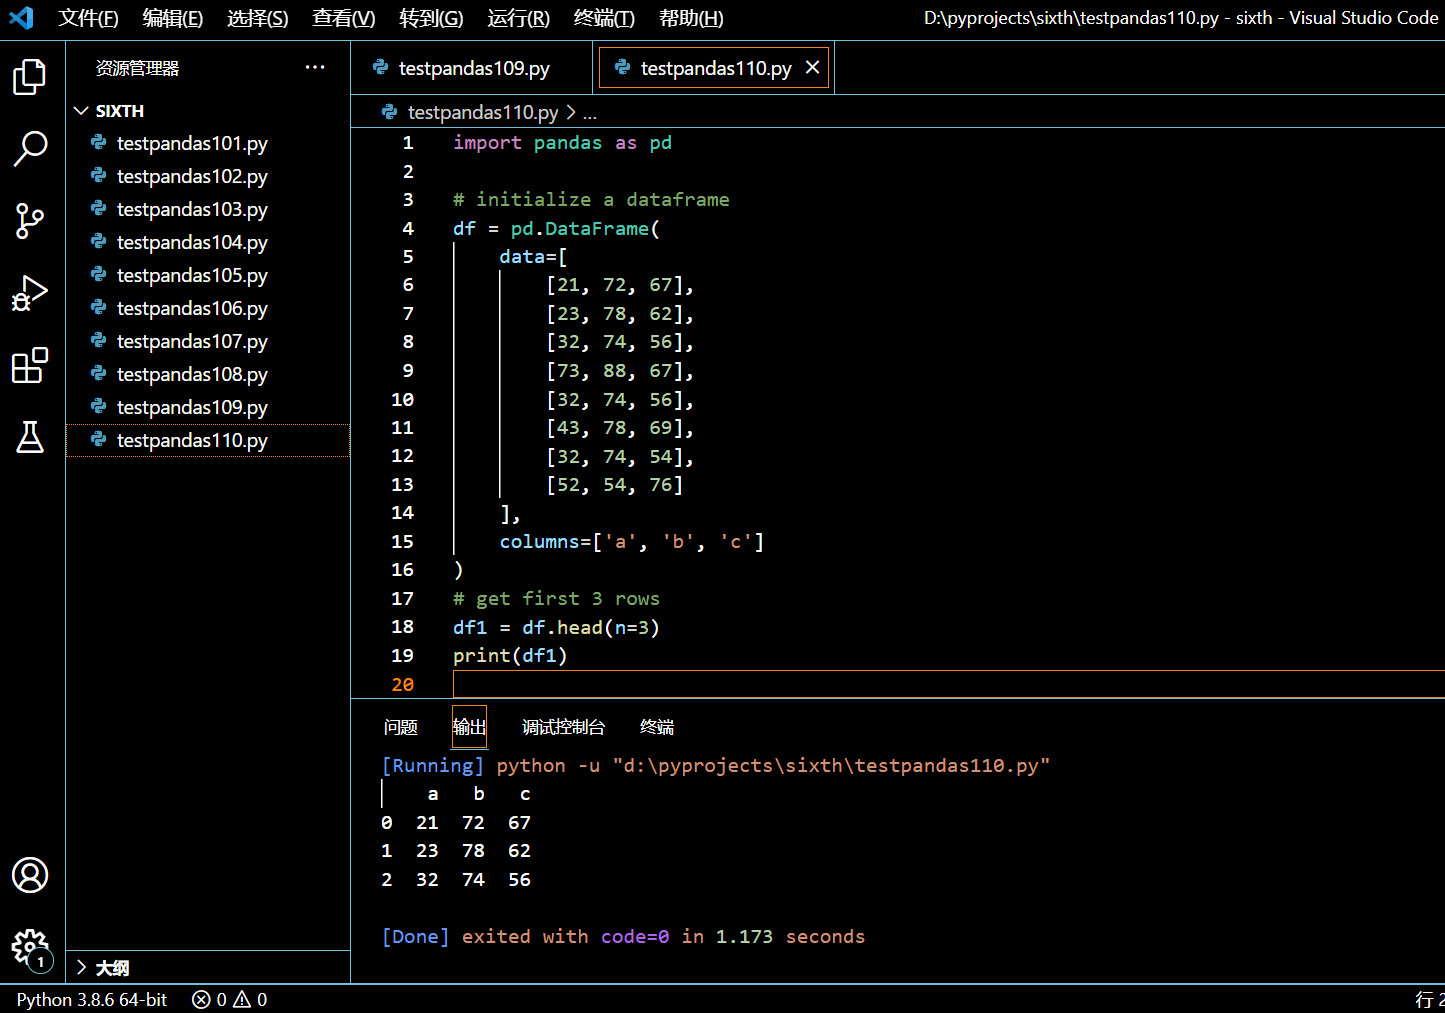The width and height of the screenshot is (1445, 1013).
Task: Open the 文件(F) menu
Action: pyautogui.click(x=88, y=18)
